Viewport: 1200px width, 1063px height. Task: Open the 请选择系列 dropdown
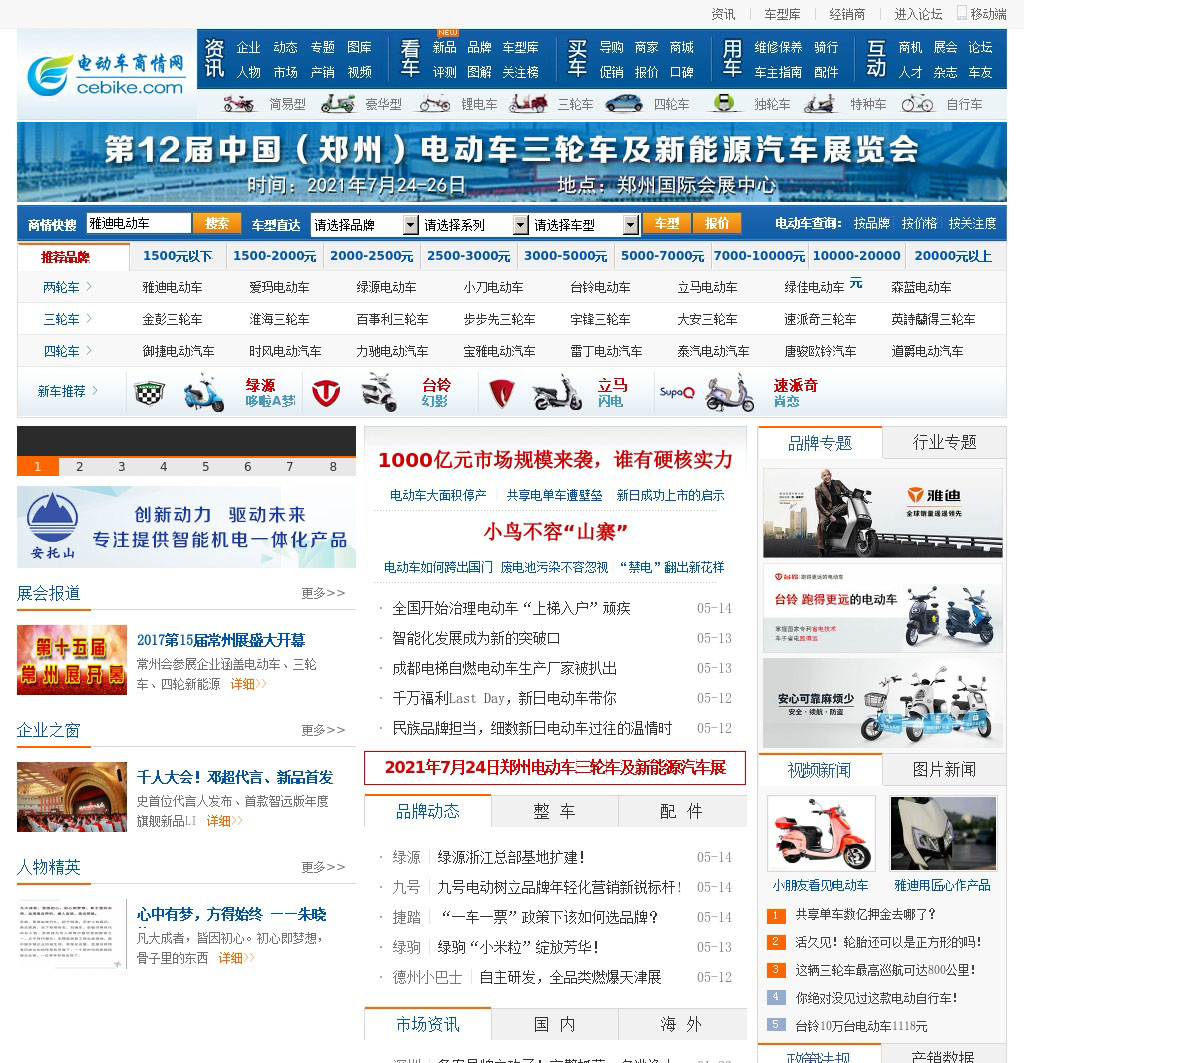click(x=475, y=225)
